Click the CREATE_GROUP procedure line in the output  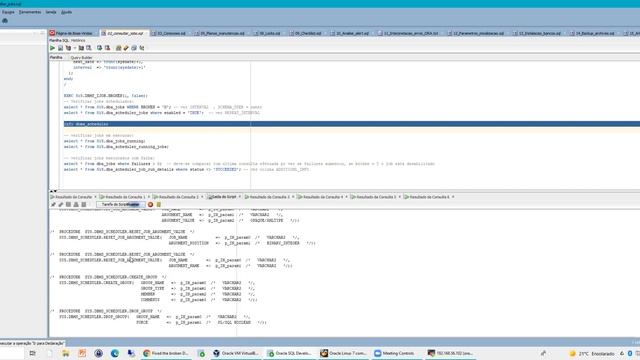[x=109, y=277]
